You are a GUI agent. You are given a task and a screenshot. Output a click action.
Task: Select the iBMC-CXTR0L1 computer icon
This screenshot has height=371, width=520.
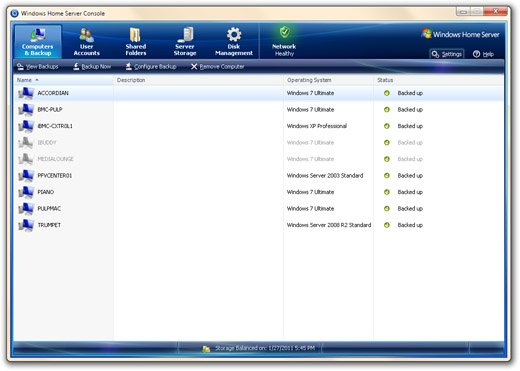point(26,126)
